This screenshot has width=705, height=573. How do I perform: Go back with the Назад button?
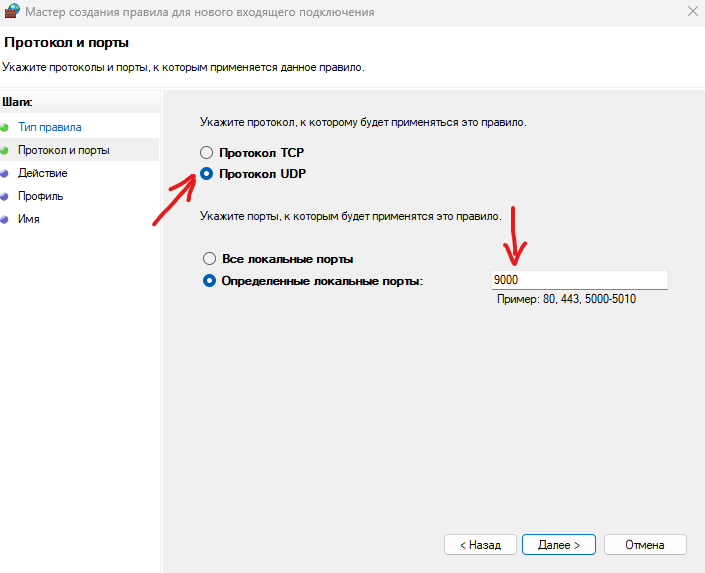coord(480,545)
